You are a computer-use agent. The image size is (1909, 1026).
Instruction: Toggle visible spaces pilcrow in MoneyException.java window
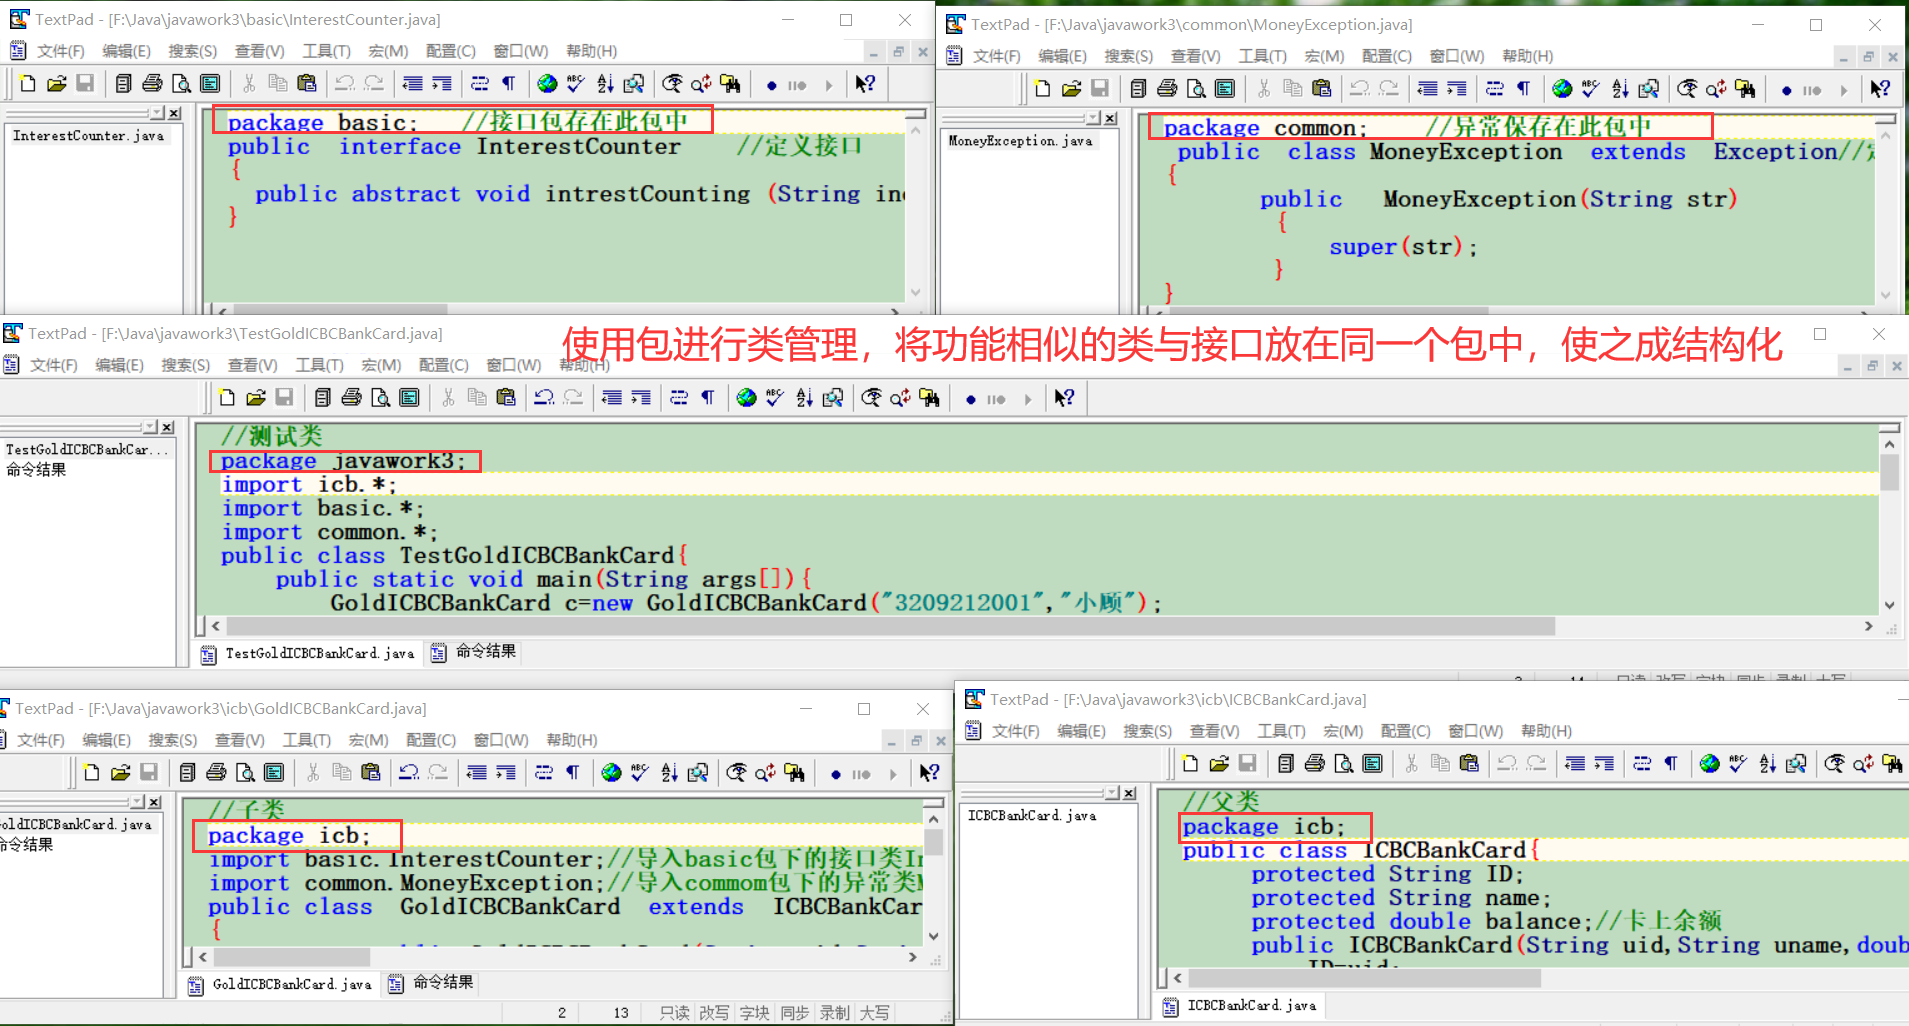tap(1524, 89)
